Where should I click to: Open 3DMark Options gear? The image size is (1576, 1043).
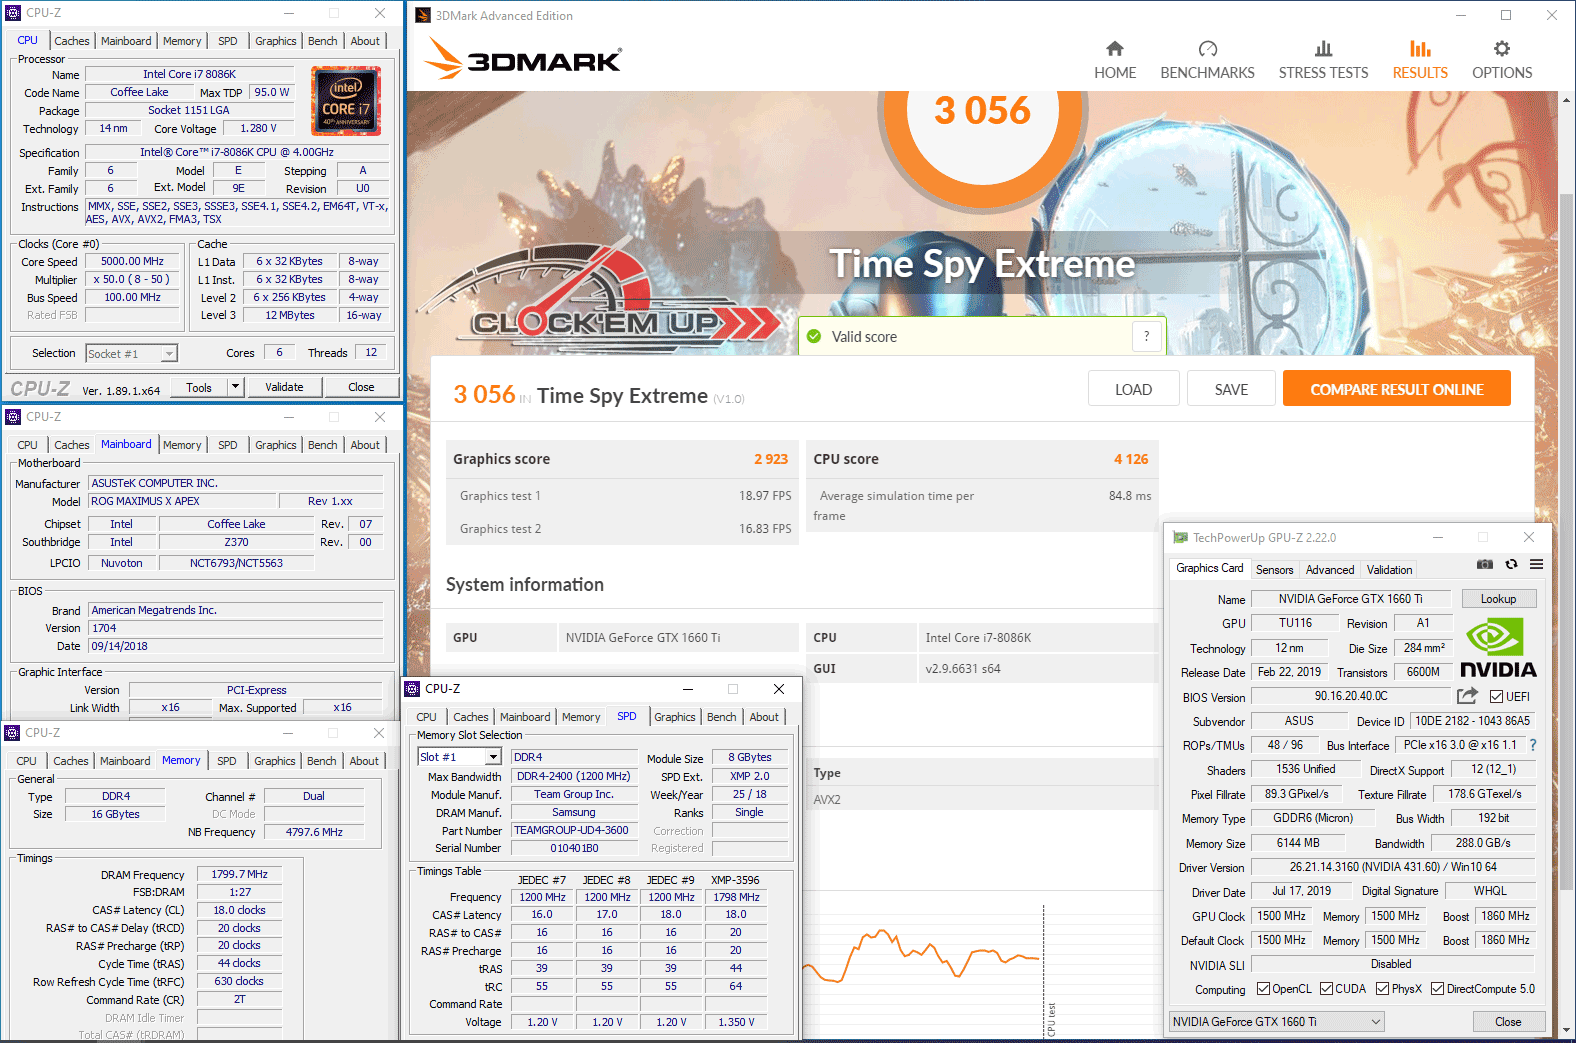[x=1501, y=60]
